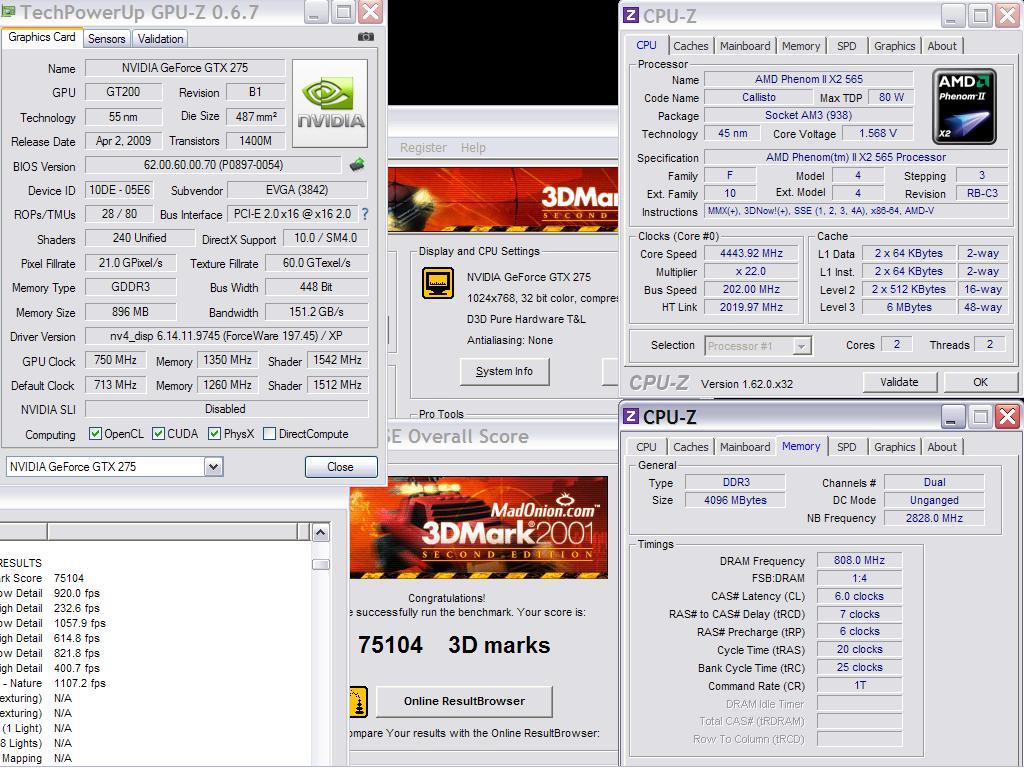The width and height of the screenshot is (1024, 768).
Task: Click the Multiplier x 22.0 value
Action: [751, 271]
